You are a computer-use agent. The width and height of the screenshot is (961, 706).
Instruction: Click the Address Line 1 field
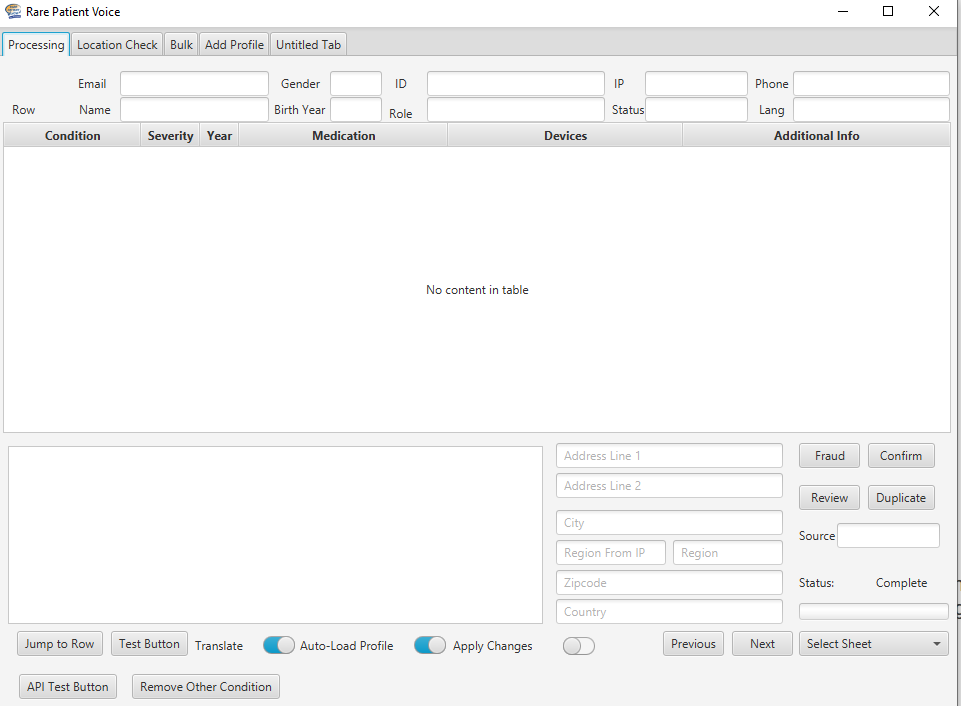(x=669, y=456)
